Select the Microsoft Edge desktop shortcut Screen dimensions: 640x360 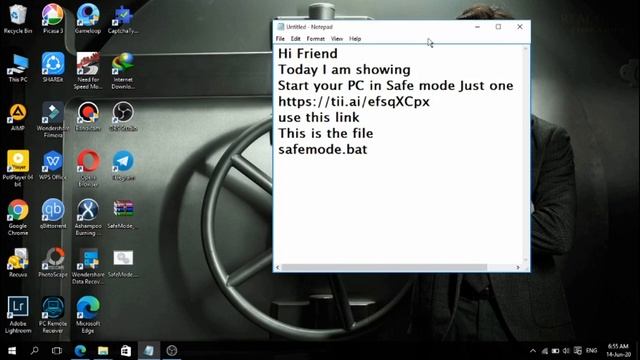click(x=88, y=314)
